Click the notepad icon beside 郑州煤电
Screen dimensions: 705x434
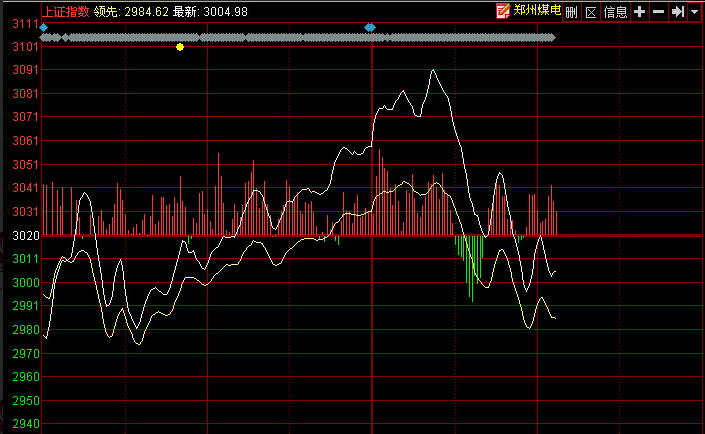(x=502, y=12)
